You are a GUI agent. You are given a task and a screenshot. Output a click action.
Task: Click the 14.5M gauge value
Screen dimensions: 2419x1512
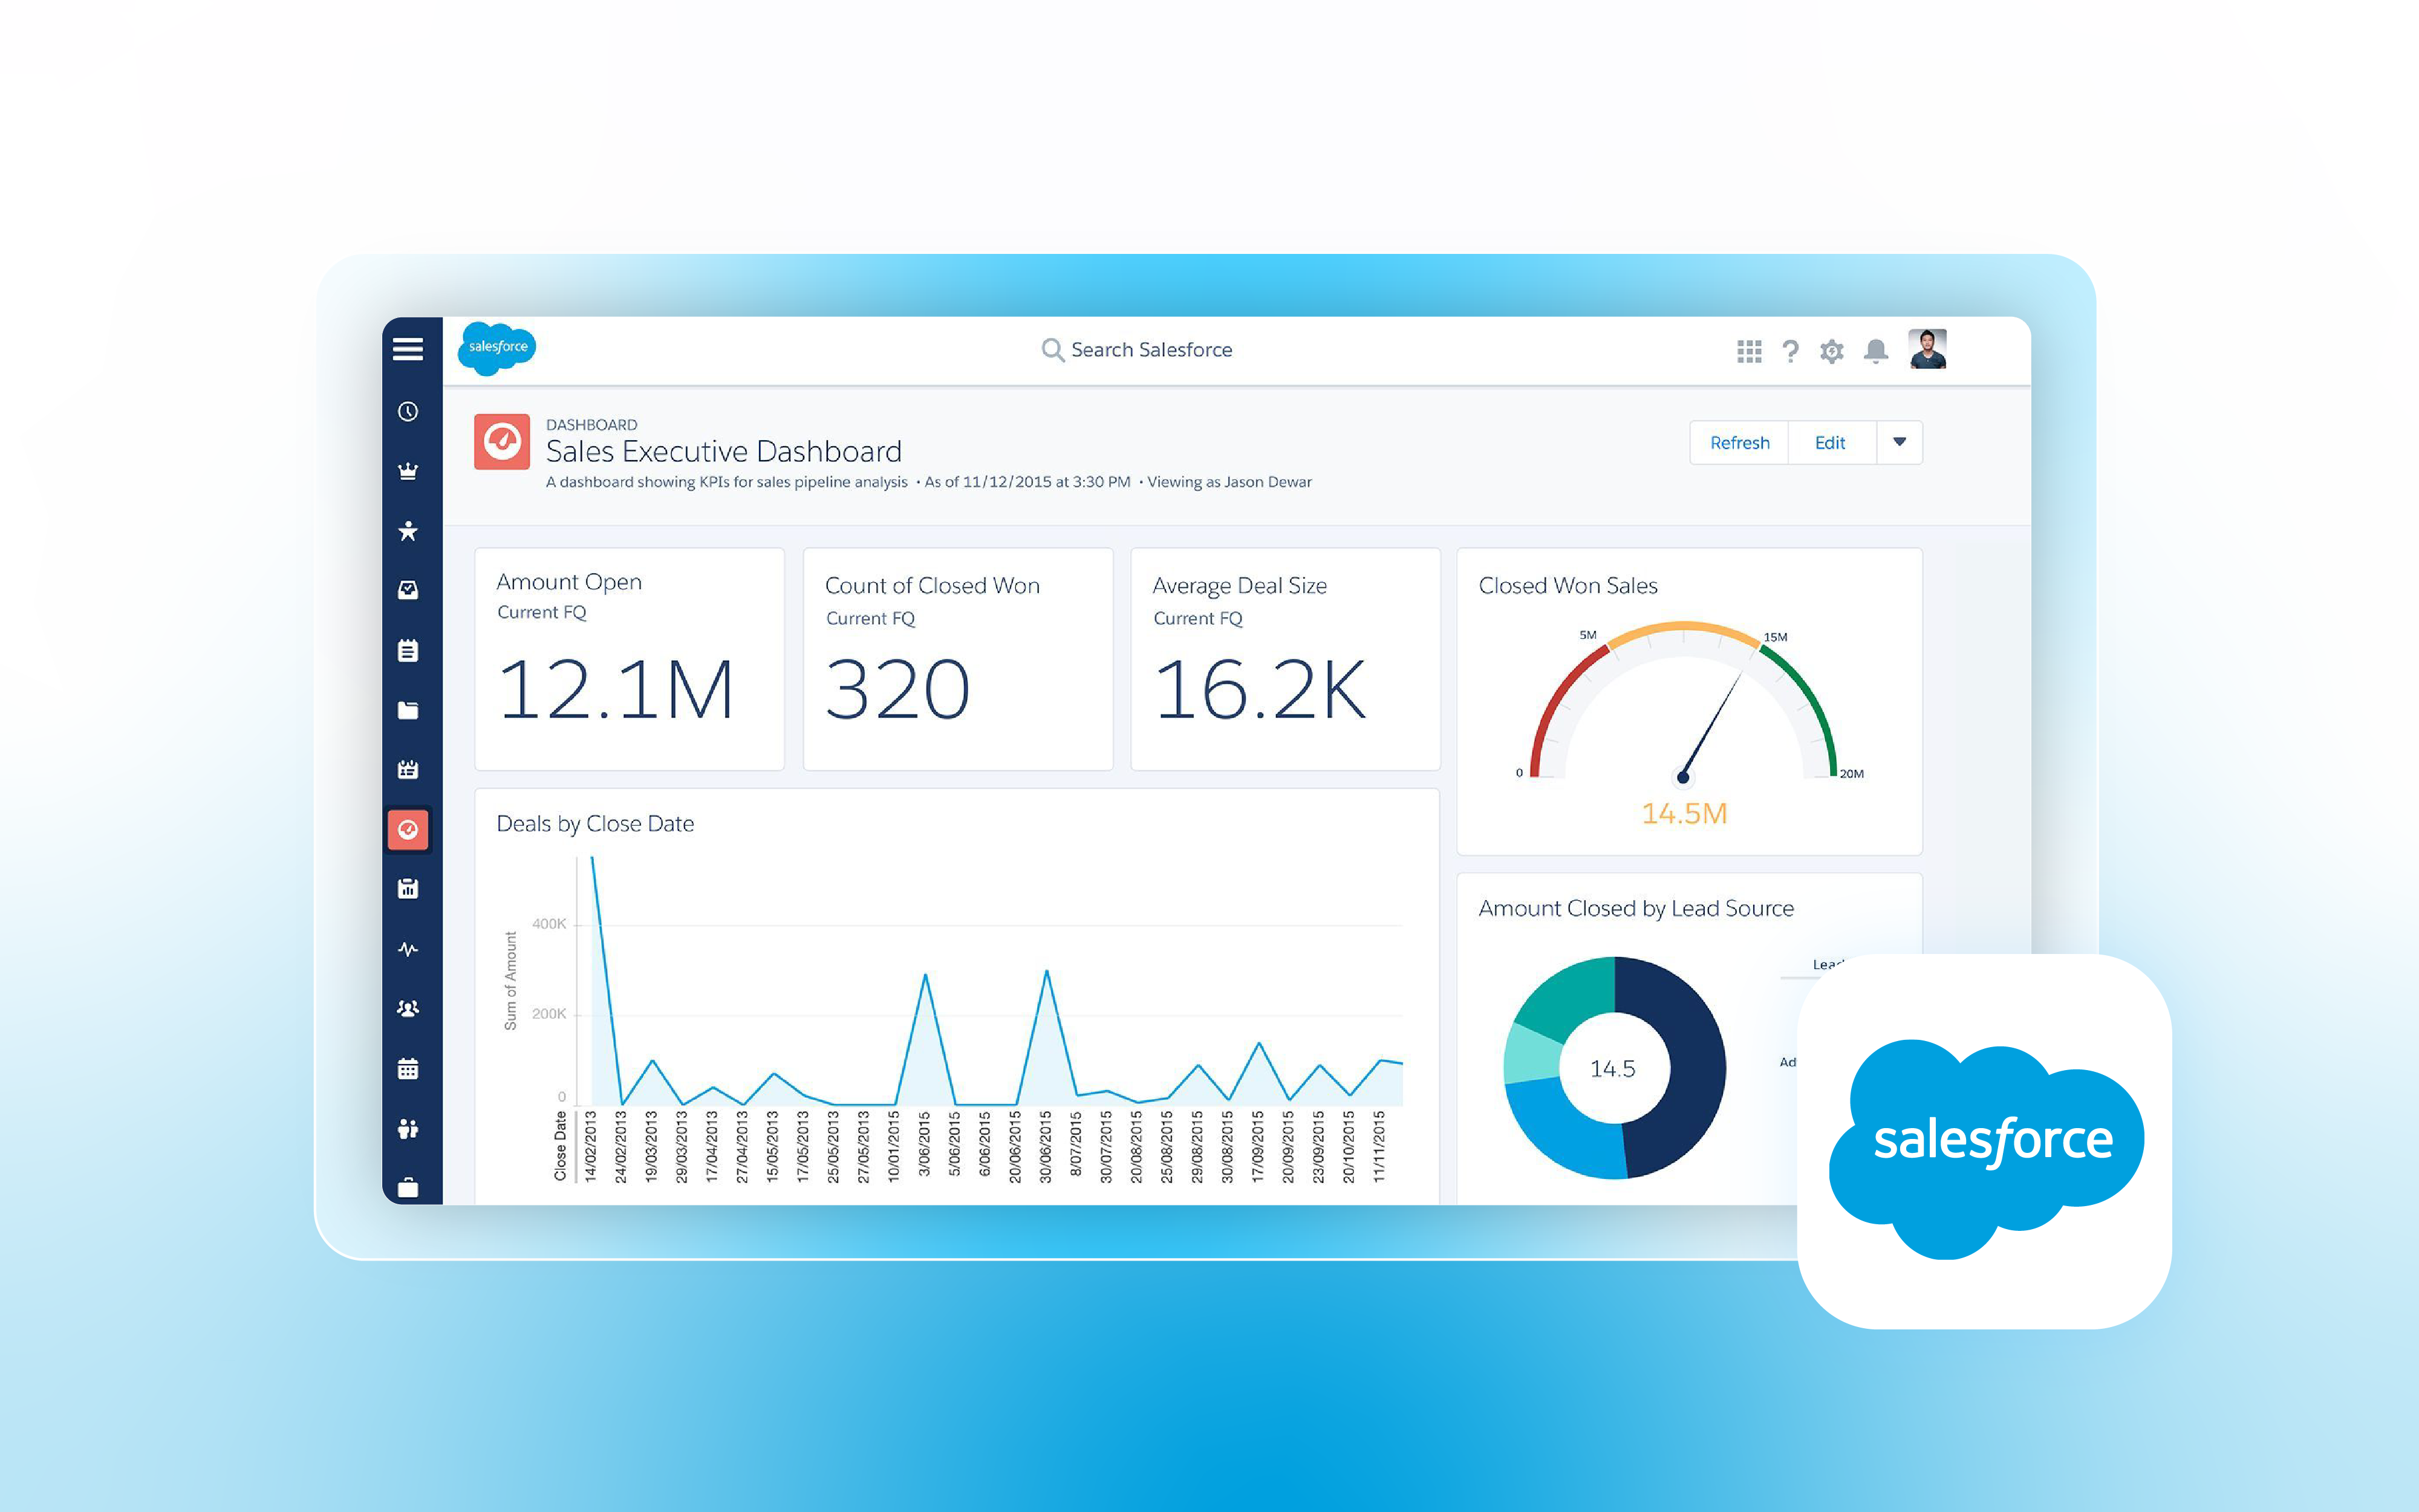tap(1684, 813)
